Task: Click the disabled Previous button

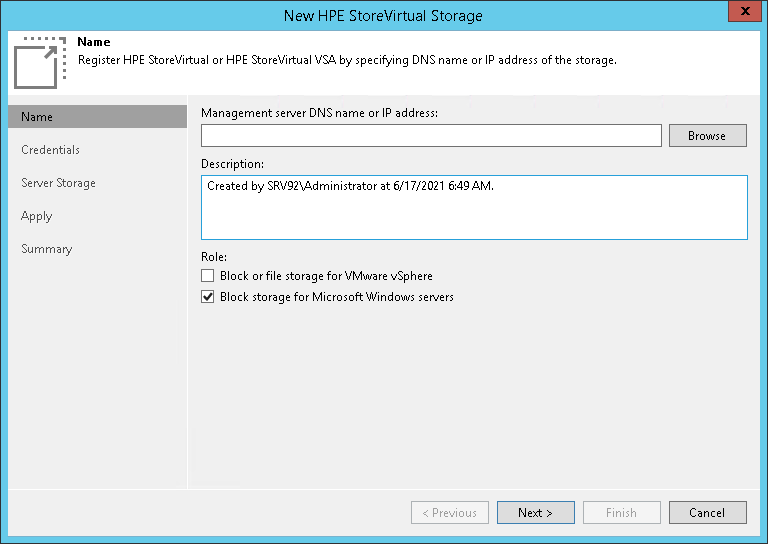Action: point(450,513)
